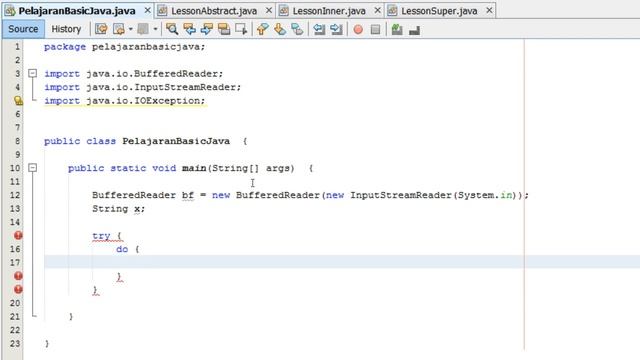The width and height of the screenshot is (640, 360).
Task: Click Find Previous Occurrence icon
Action: point(189,29)
